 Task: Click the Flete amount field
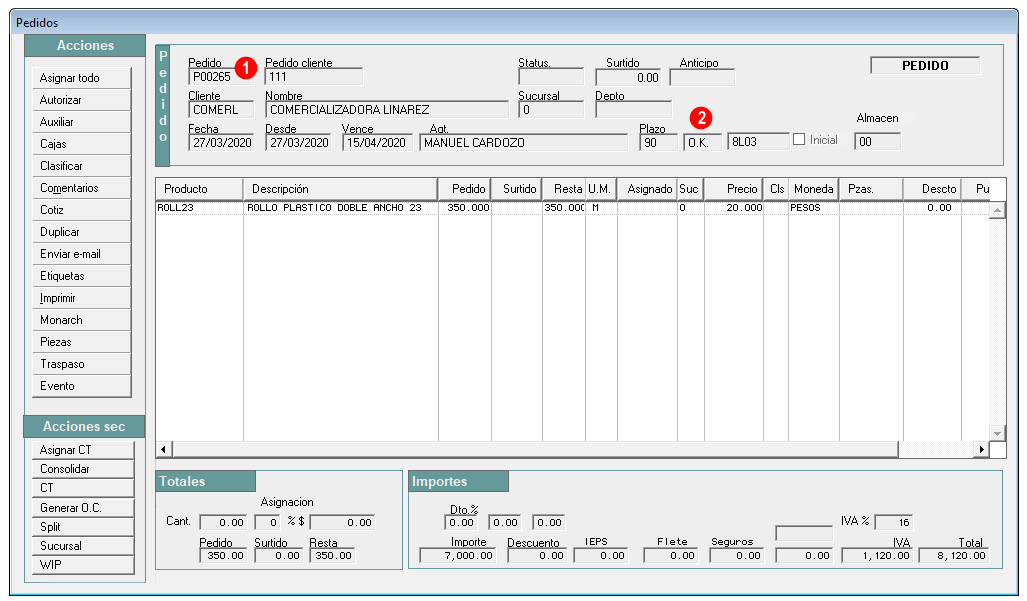click(670, 556)
